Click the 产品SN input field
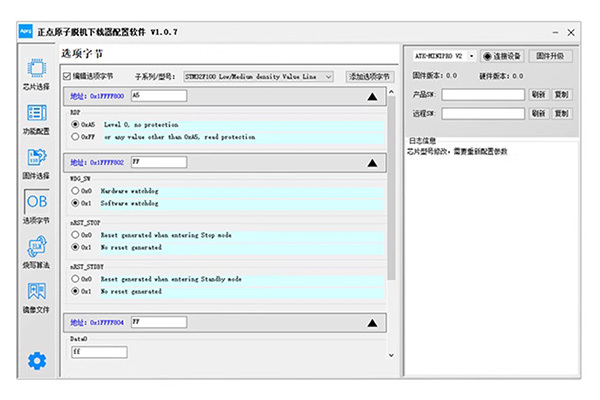 click(x=483, y=94)
